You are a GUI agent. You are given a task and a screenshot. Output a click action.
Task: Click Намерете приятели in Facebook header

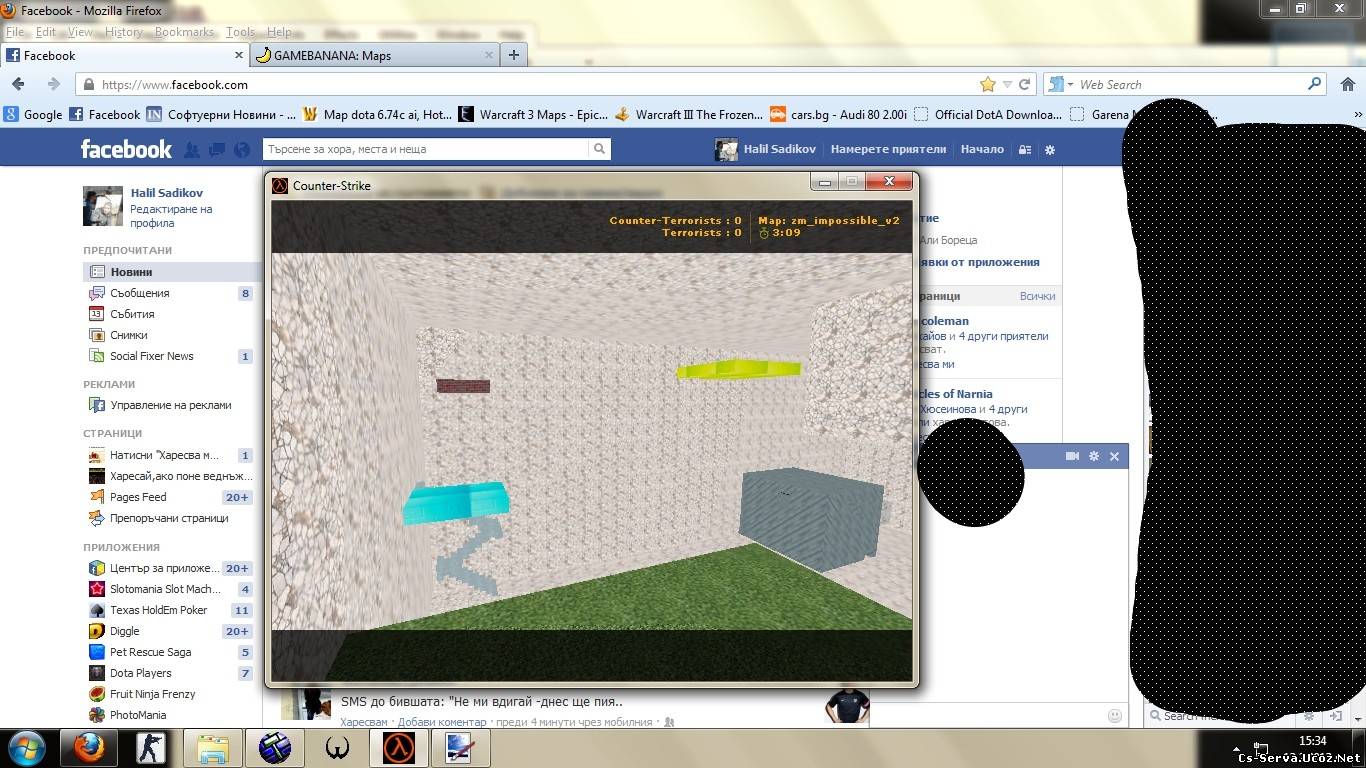888,149
